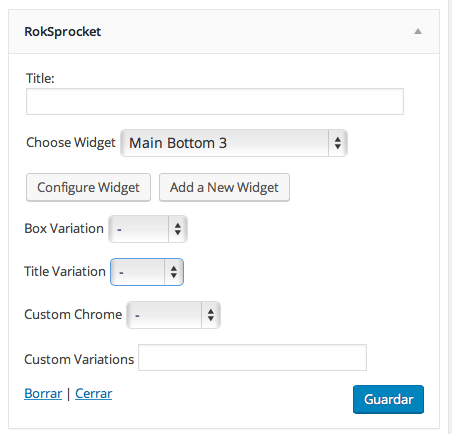Click the Title: label above the input
This screenshot has width=452, height=434.
click(x=40, y=79)
